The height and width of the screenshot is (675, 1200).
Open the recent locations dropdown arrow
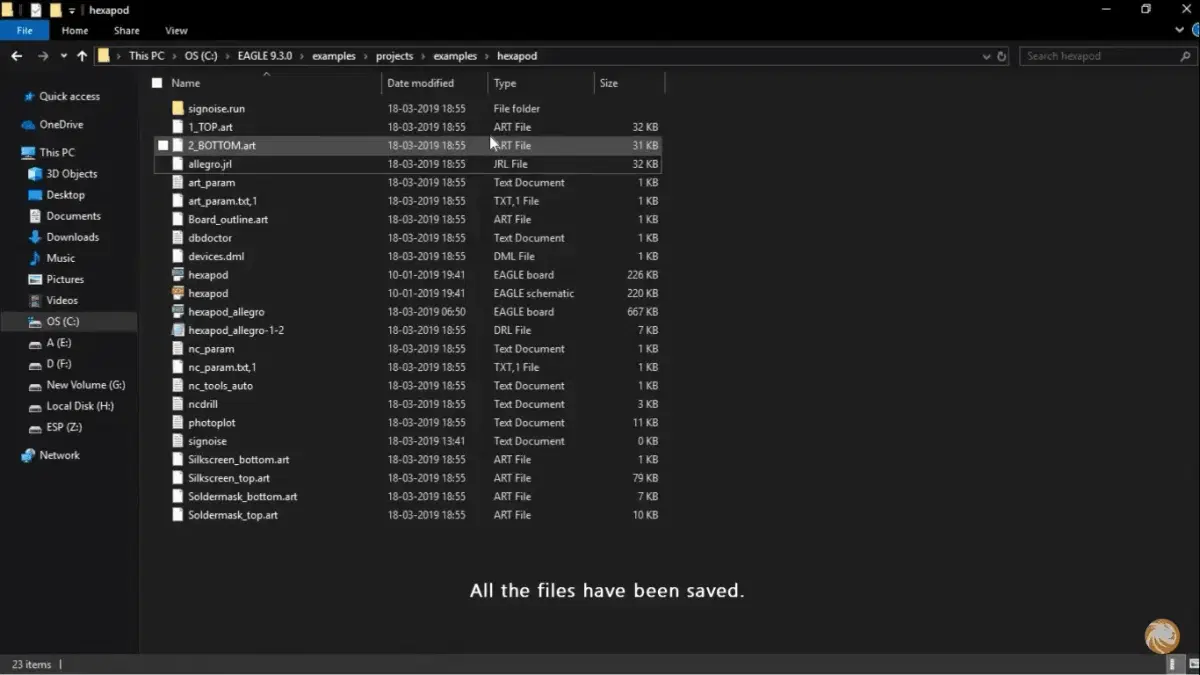63,56
